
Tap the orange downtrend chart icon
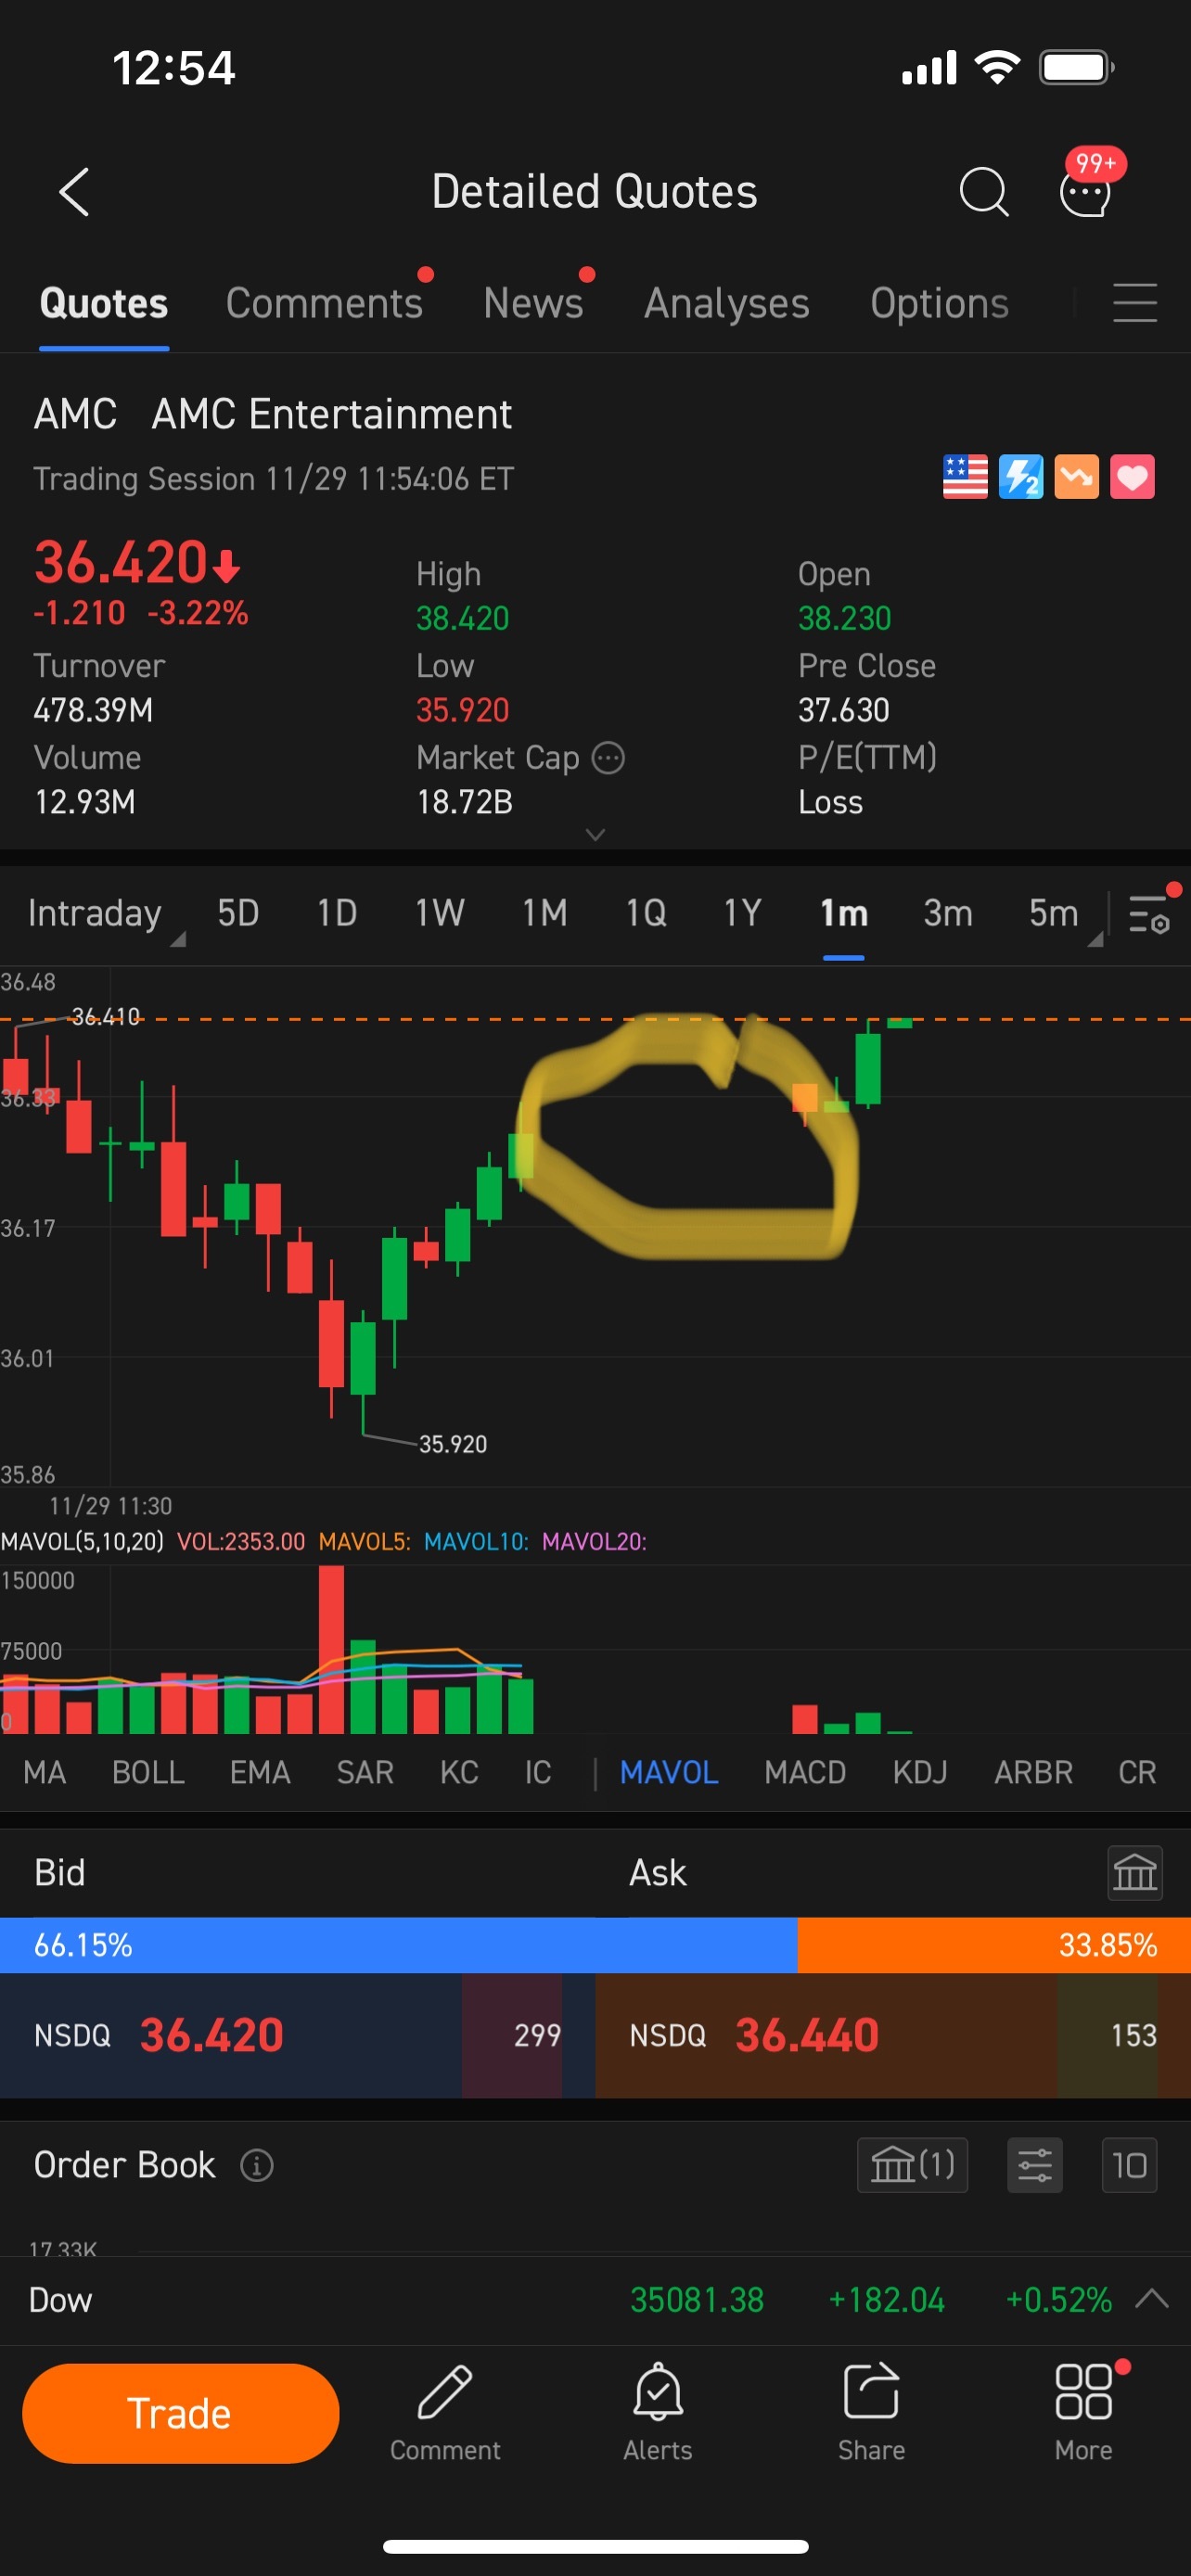pyautogui.click(x=1077, y=477)
